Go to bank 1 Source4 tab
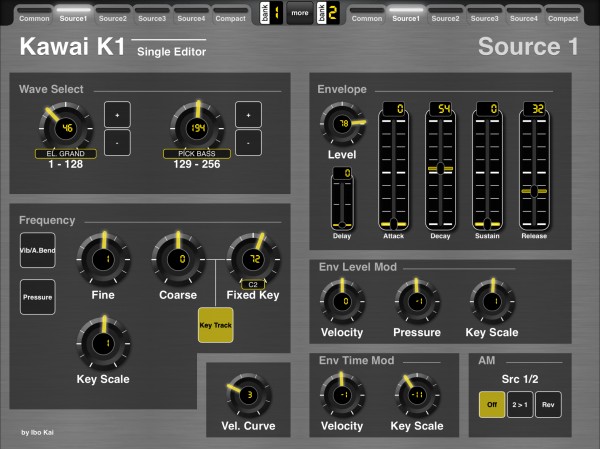 pos(191,15)
